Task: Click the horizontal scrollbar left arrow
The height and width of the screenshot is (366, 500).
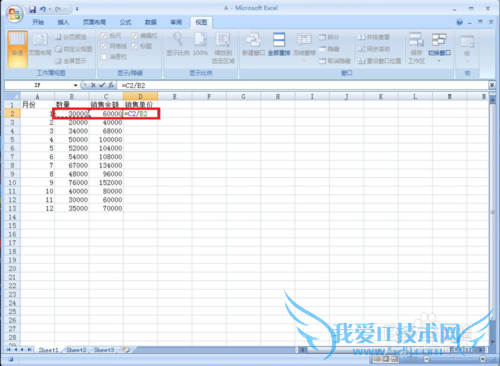Action: click(x=303, y=350)
